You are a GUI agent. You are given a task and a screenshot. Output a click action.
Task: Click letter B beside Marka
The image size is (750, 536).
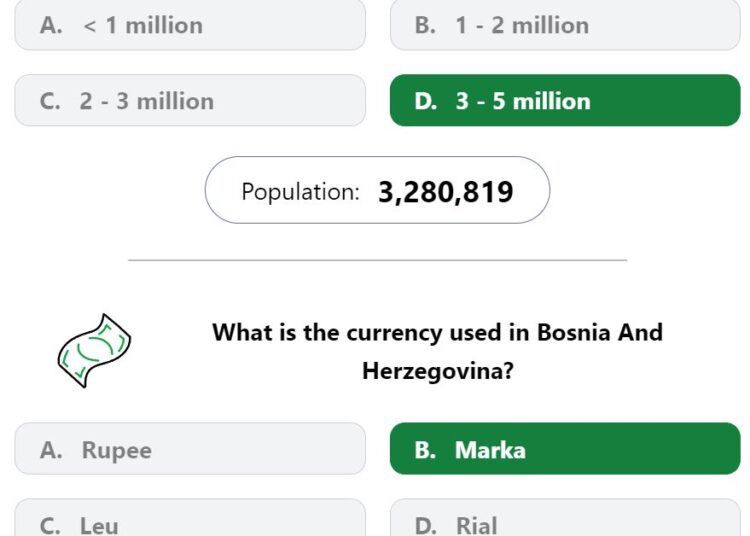(425, 450)
